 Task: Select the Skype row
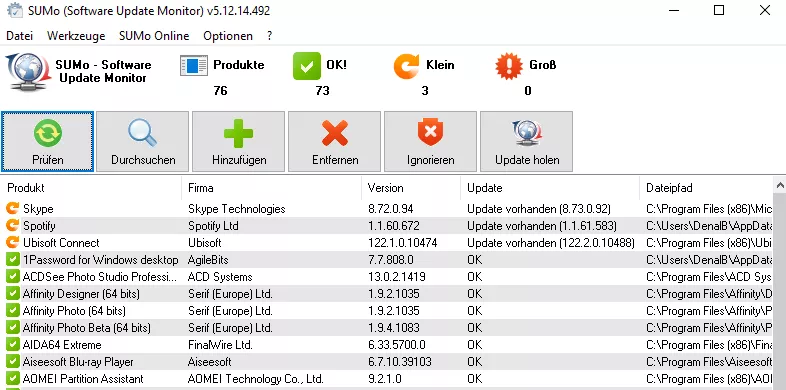386,209
